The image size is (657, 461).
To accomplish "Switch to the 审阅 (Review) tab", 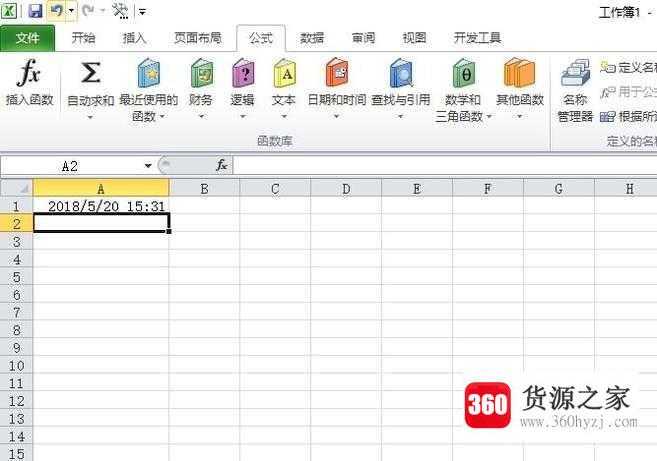I will pyautogui.click(x=363, y=38).
